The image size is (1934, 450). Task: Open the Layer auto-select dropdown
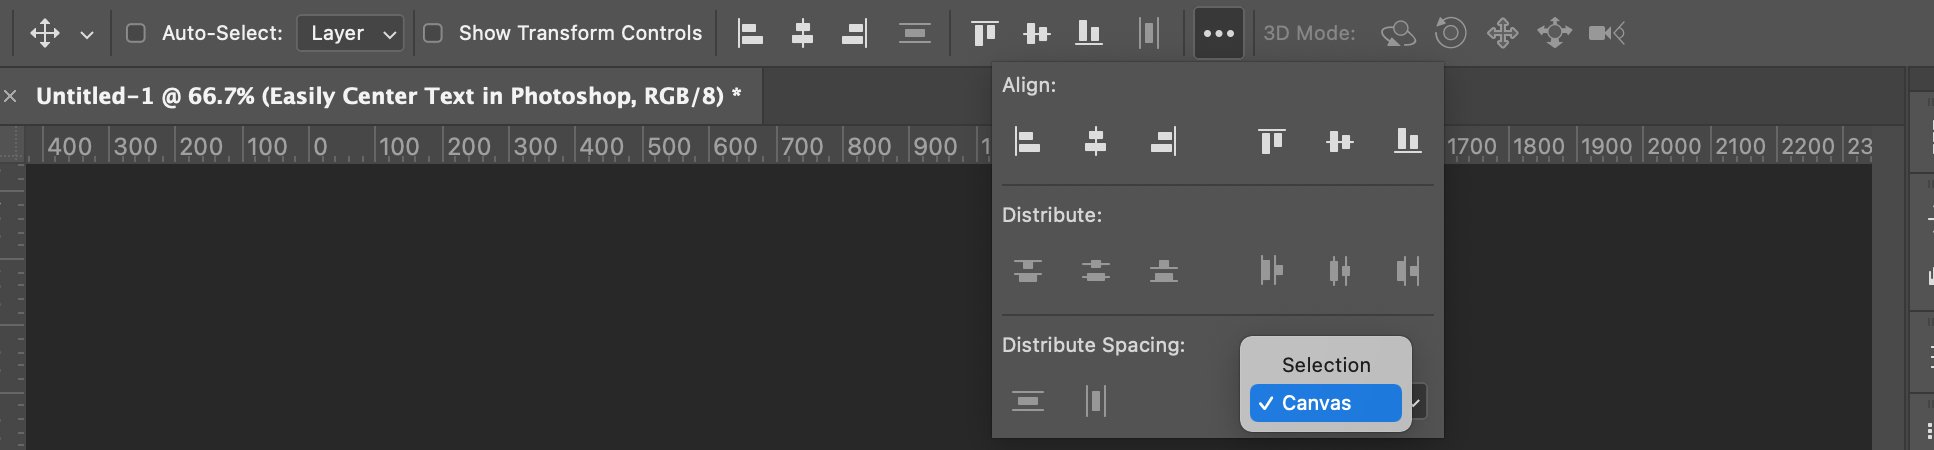[350, 33]
